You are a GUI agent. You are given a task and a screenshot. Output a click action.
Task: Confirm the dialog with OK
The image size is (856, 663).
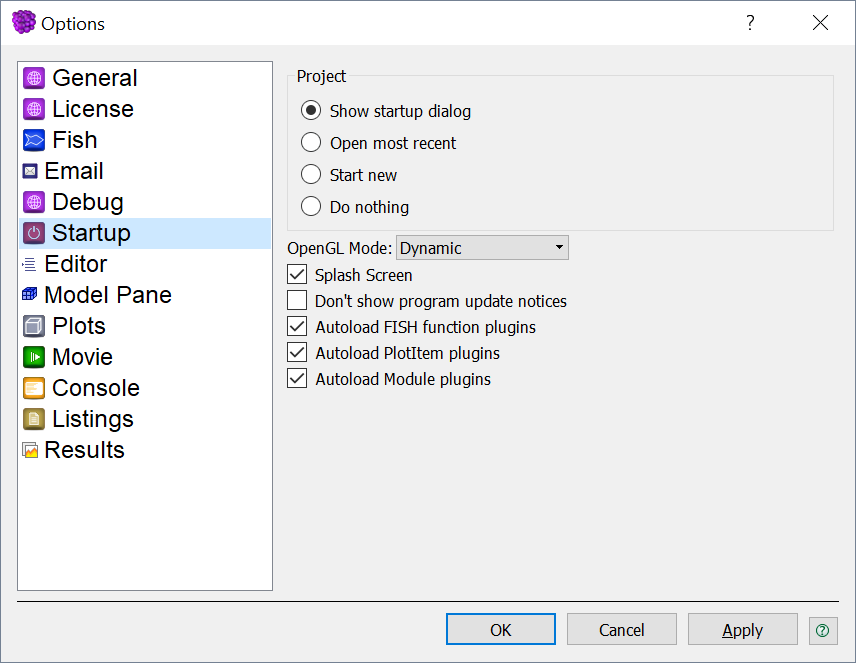coord(501,630)
